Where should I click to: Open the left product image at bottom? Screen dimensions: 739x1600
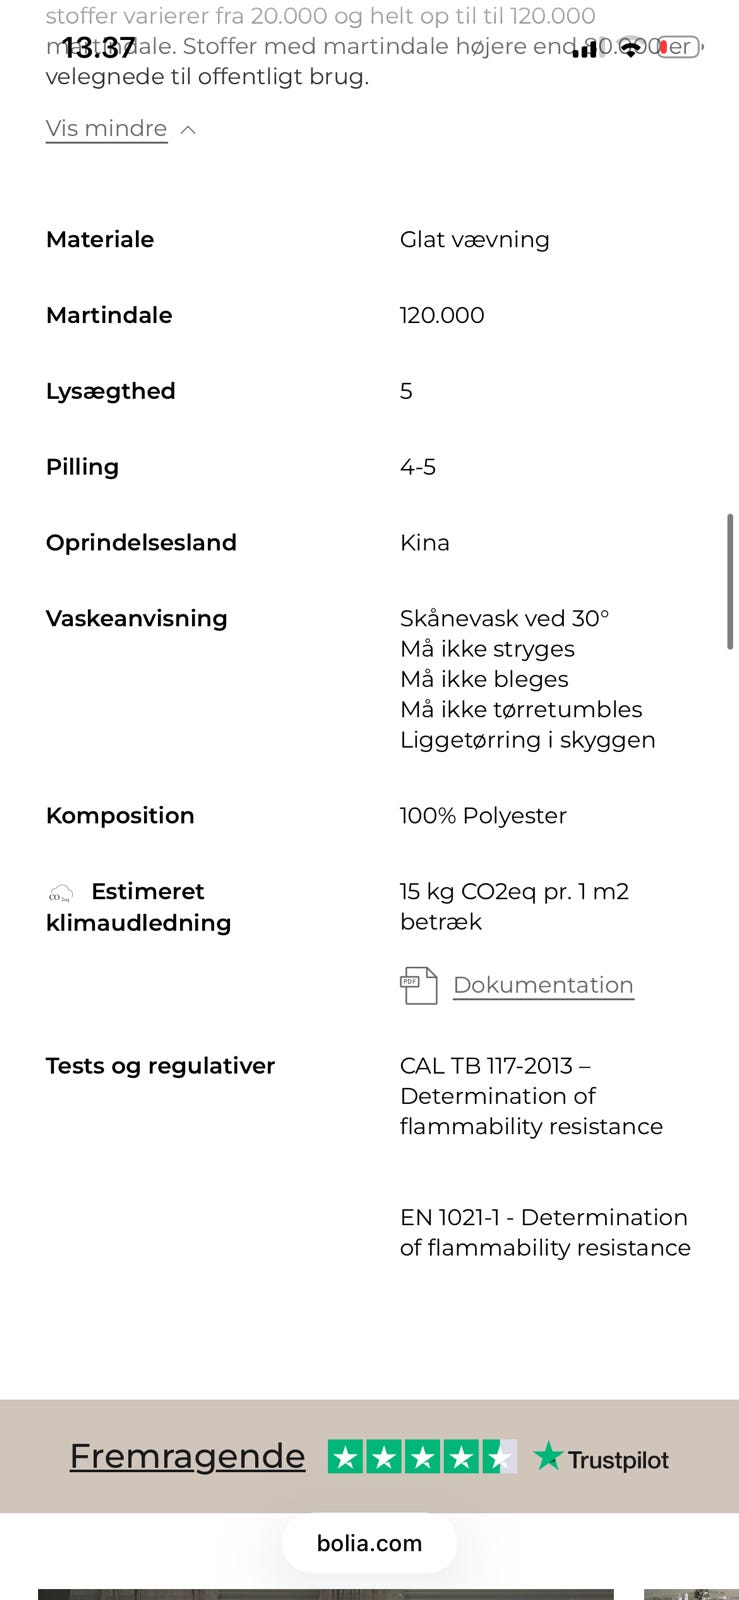point(325,1594)
